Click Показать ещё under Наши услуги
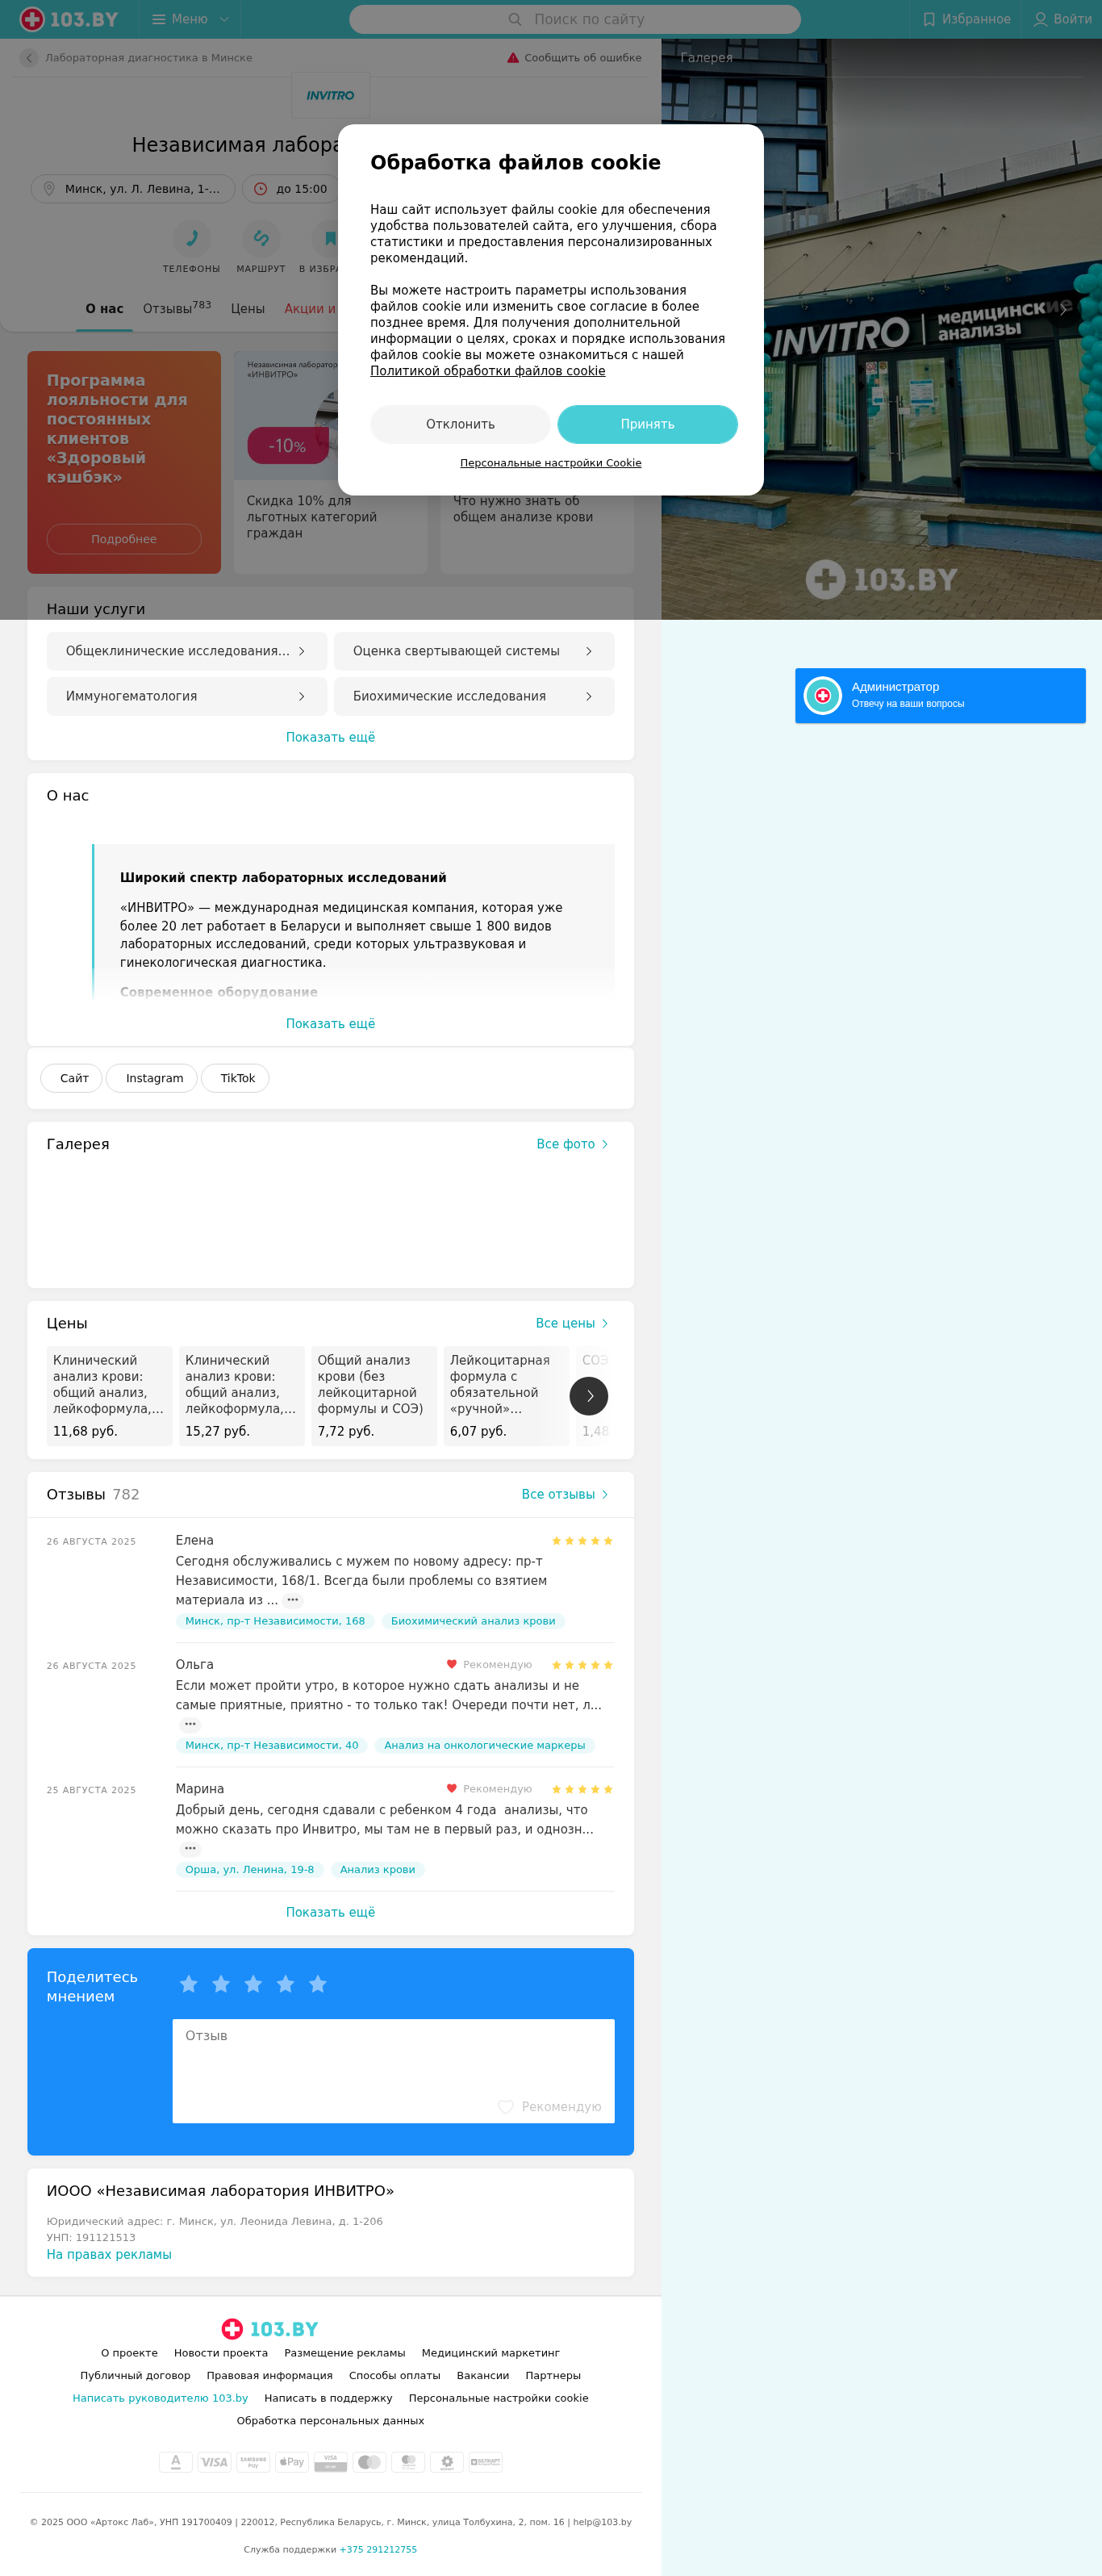 331,737
